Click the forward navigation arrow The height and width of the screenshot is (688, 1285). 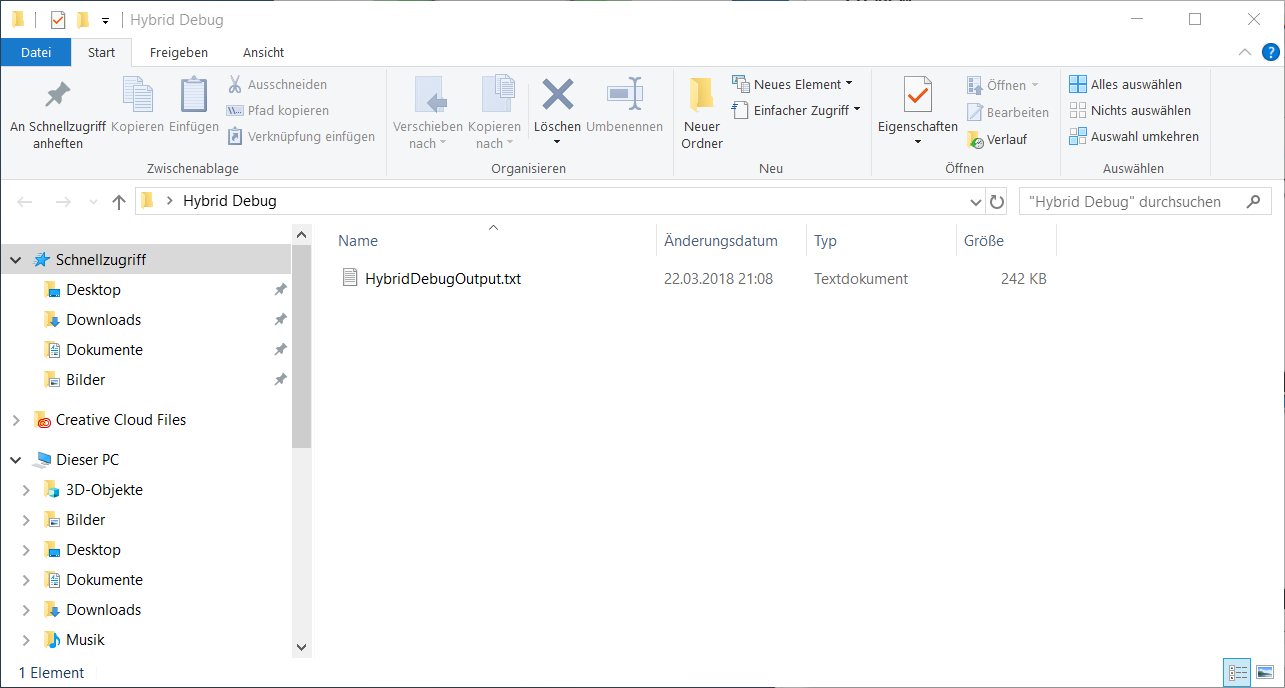[x=62, y=202]
